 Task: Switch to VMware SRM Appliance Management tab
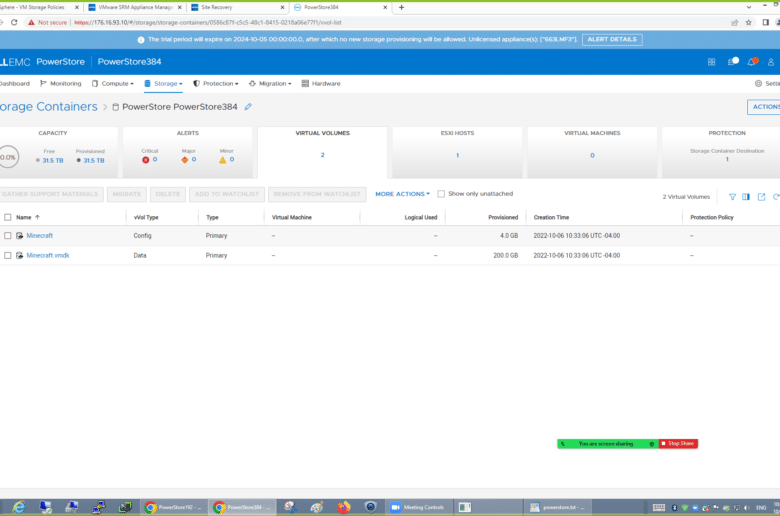click(x=134, y=7)
